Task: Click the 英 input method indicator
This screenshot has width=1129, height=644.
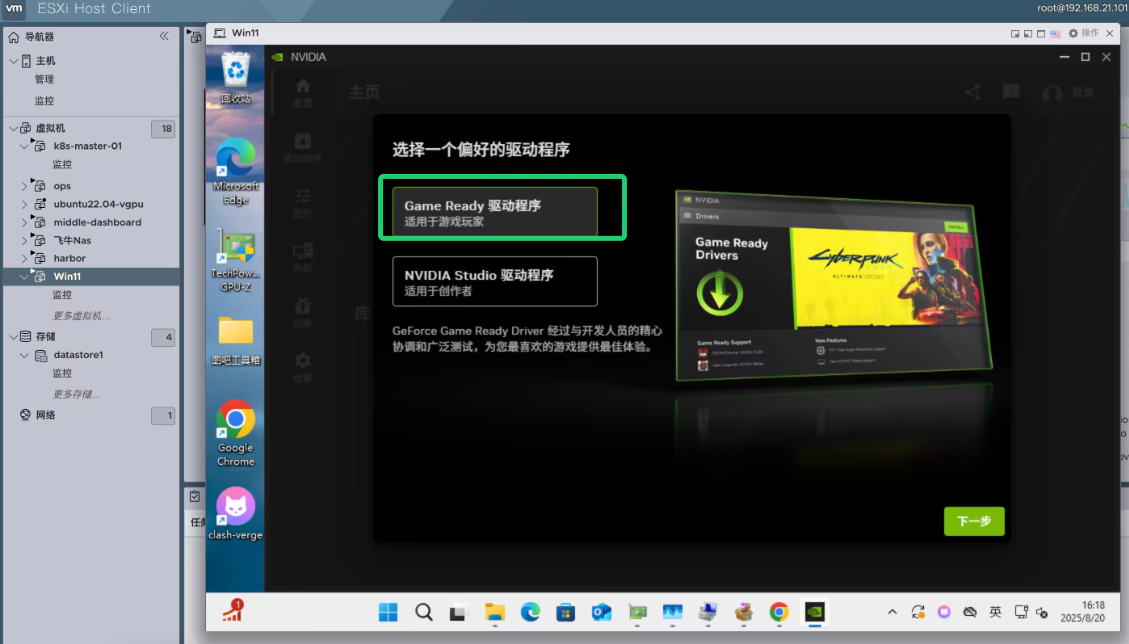Action: [x=995, y=612]
